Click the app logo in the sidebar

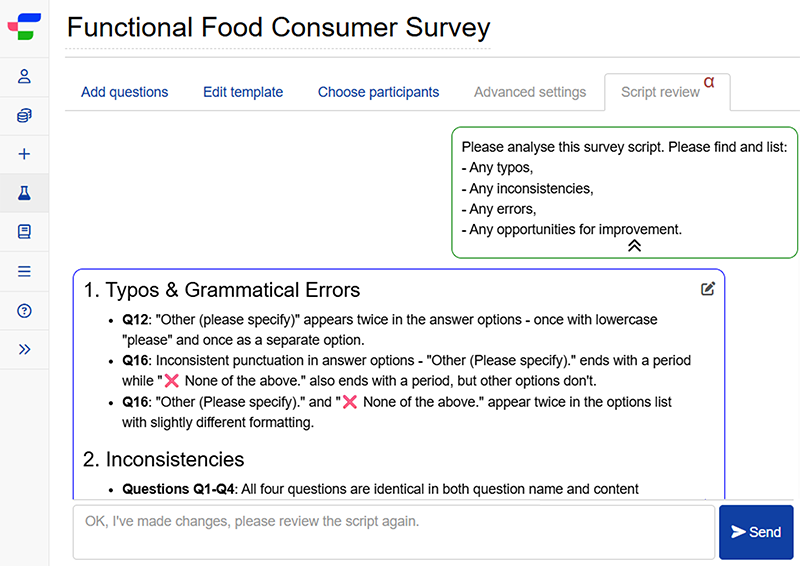[24, 27]
